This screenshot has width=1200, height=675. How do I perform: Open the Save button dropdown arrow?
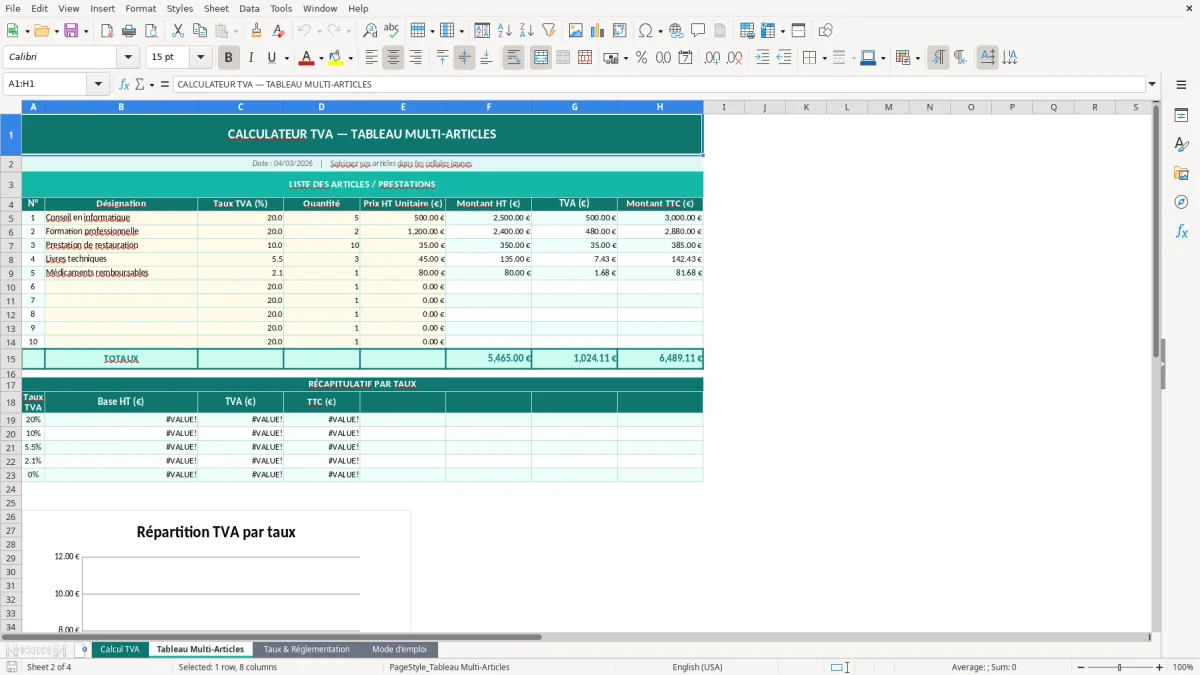(86, 31)
